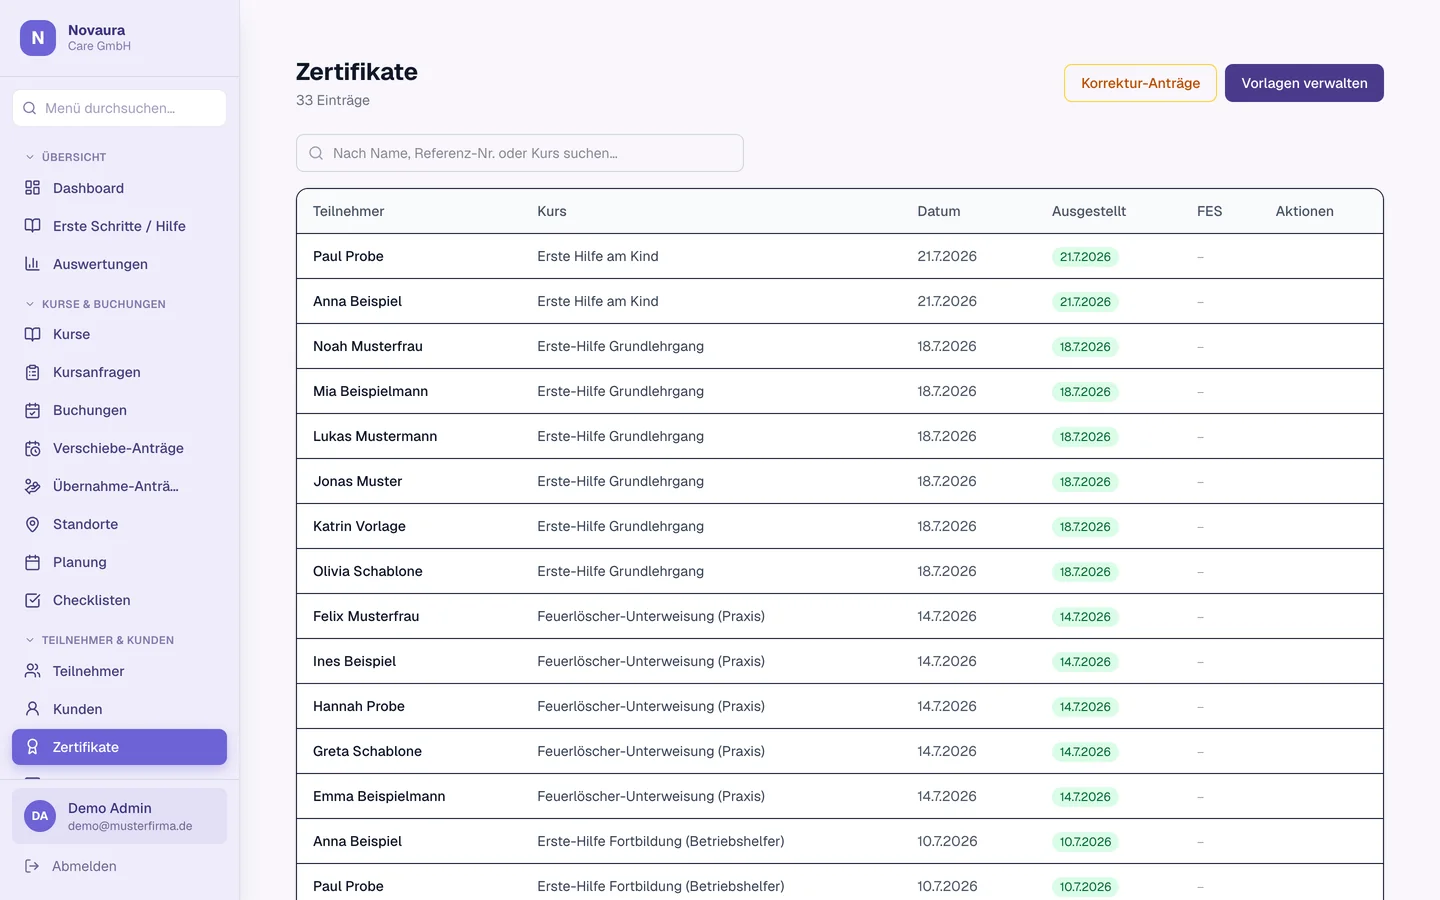Click the Kunden person icon
The width and height of the screenshot is (1440, 900).
pyautogui.click(x=32, y=709)
